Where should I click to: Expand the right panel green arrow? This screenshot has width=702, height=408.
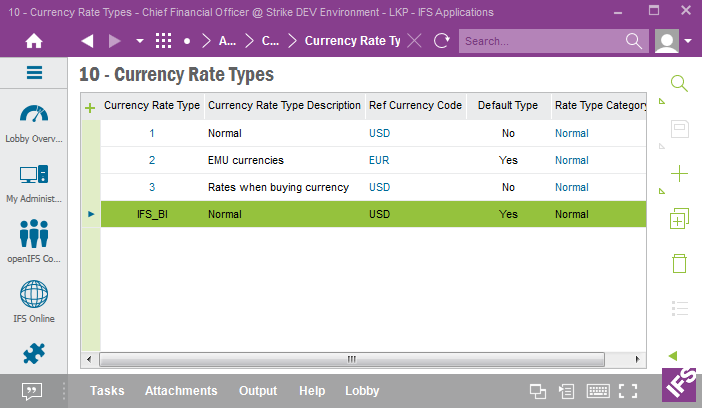(x=672, y=355)
